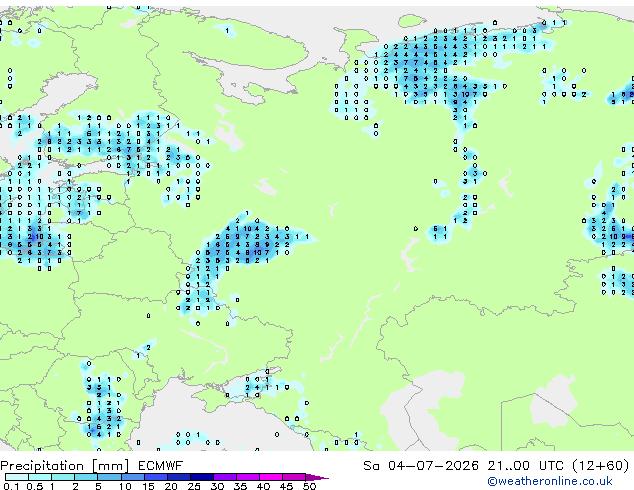
Task: Select the legend swatch between 35 and 40
Action: tap(248, 477)
